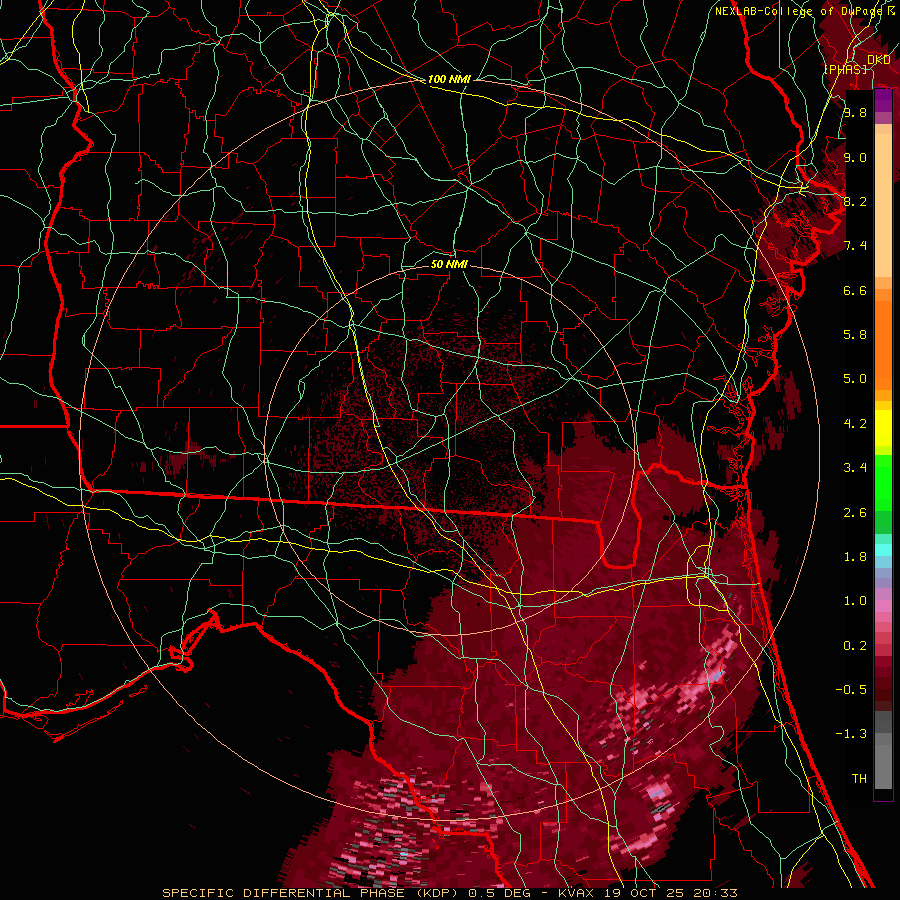This screenshot has height=900, width=900.
Task: Click the 100 NMI range ring label
Action: [x=449, y=79]
